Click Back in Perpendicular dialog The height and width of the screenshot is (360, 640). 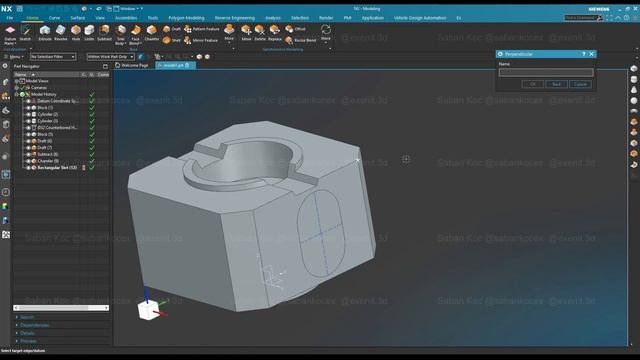coord(556,84)
